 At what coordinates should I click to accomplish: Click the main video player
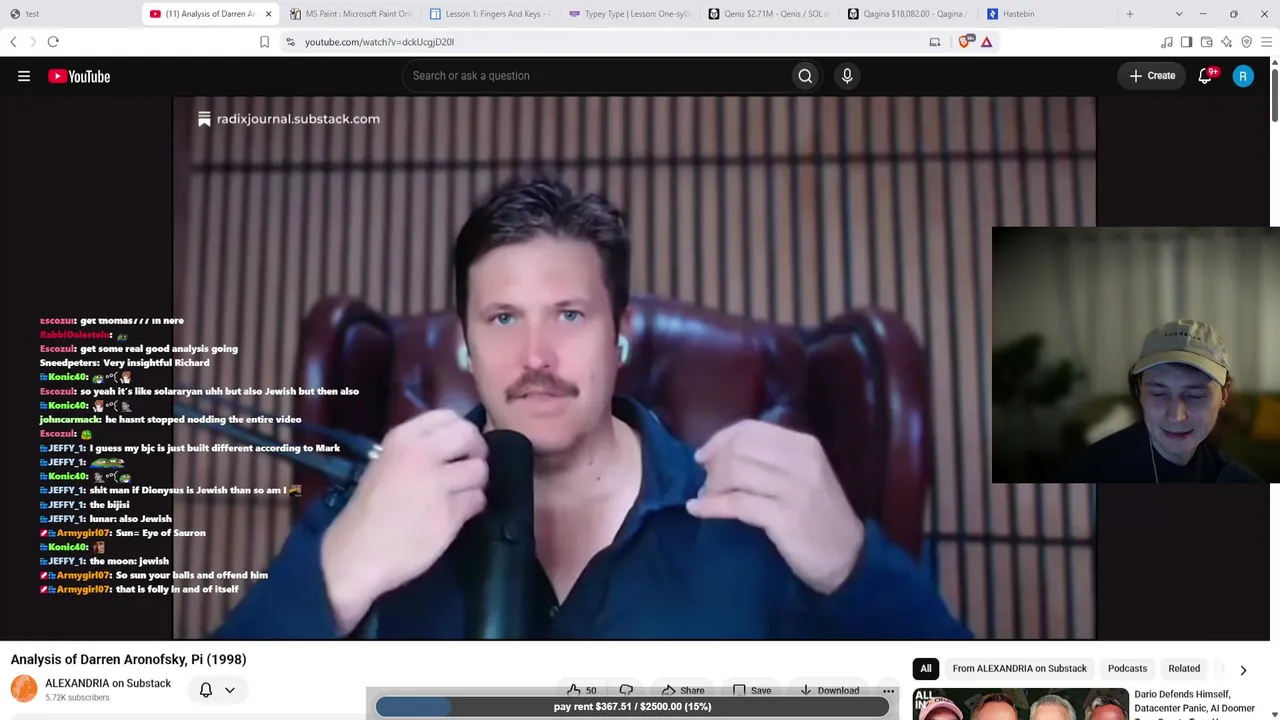pos(634,368)
